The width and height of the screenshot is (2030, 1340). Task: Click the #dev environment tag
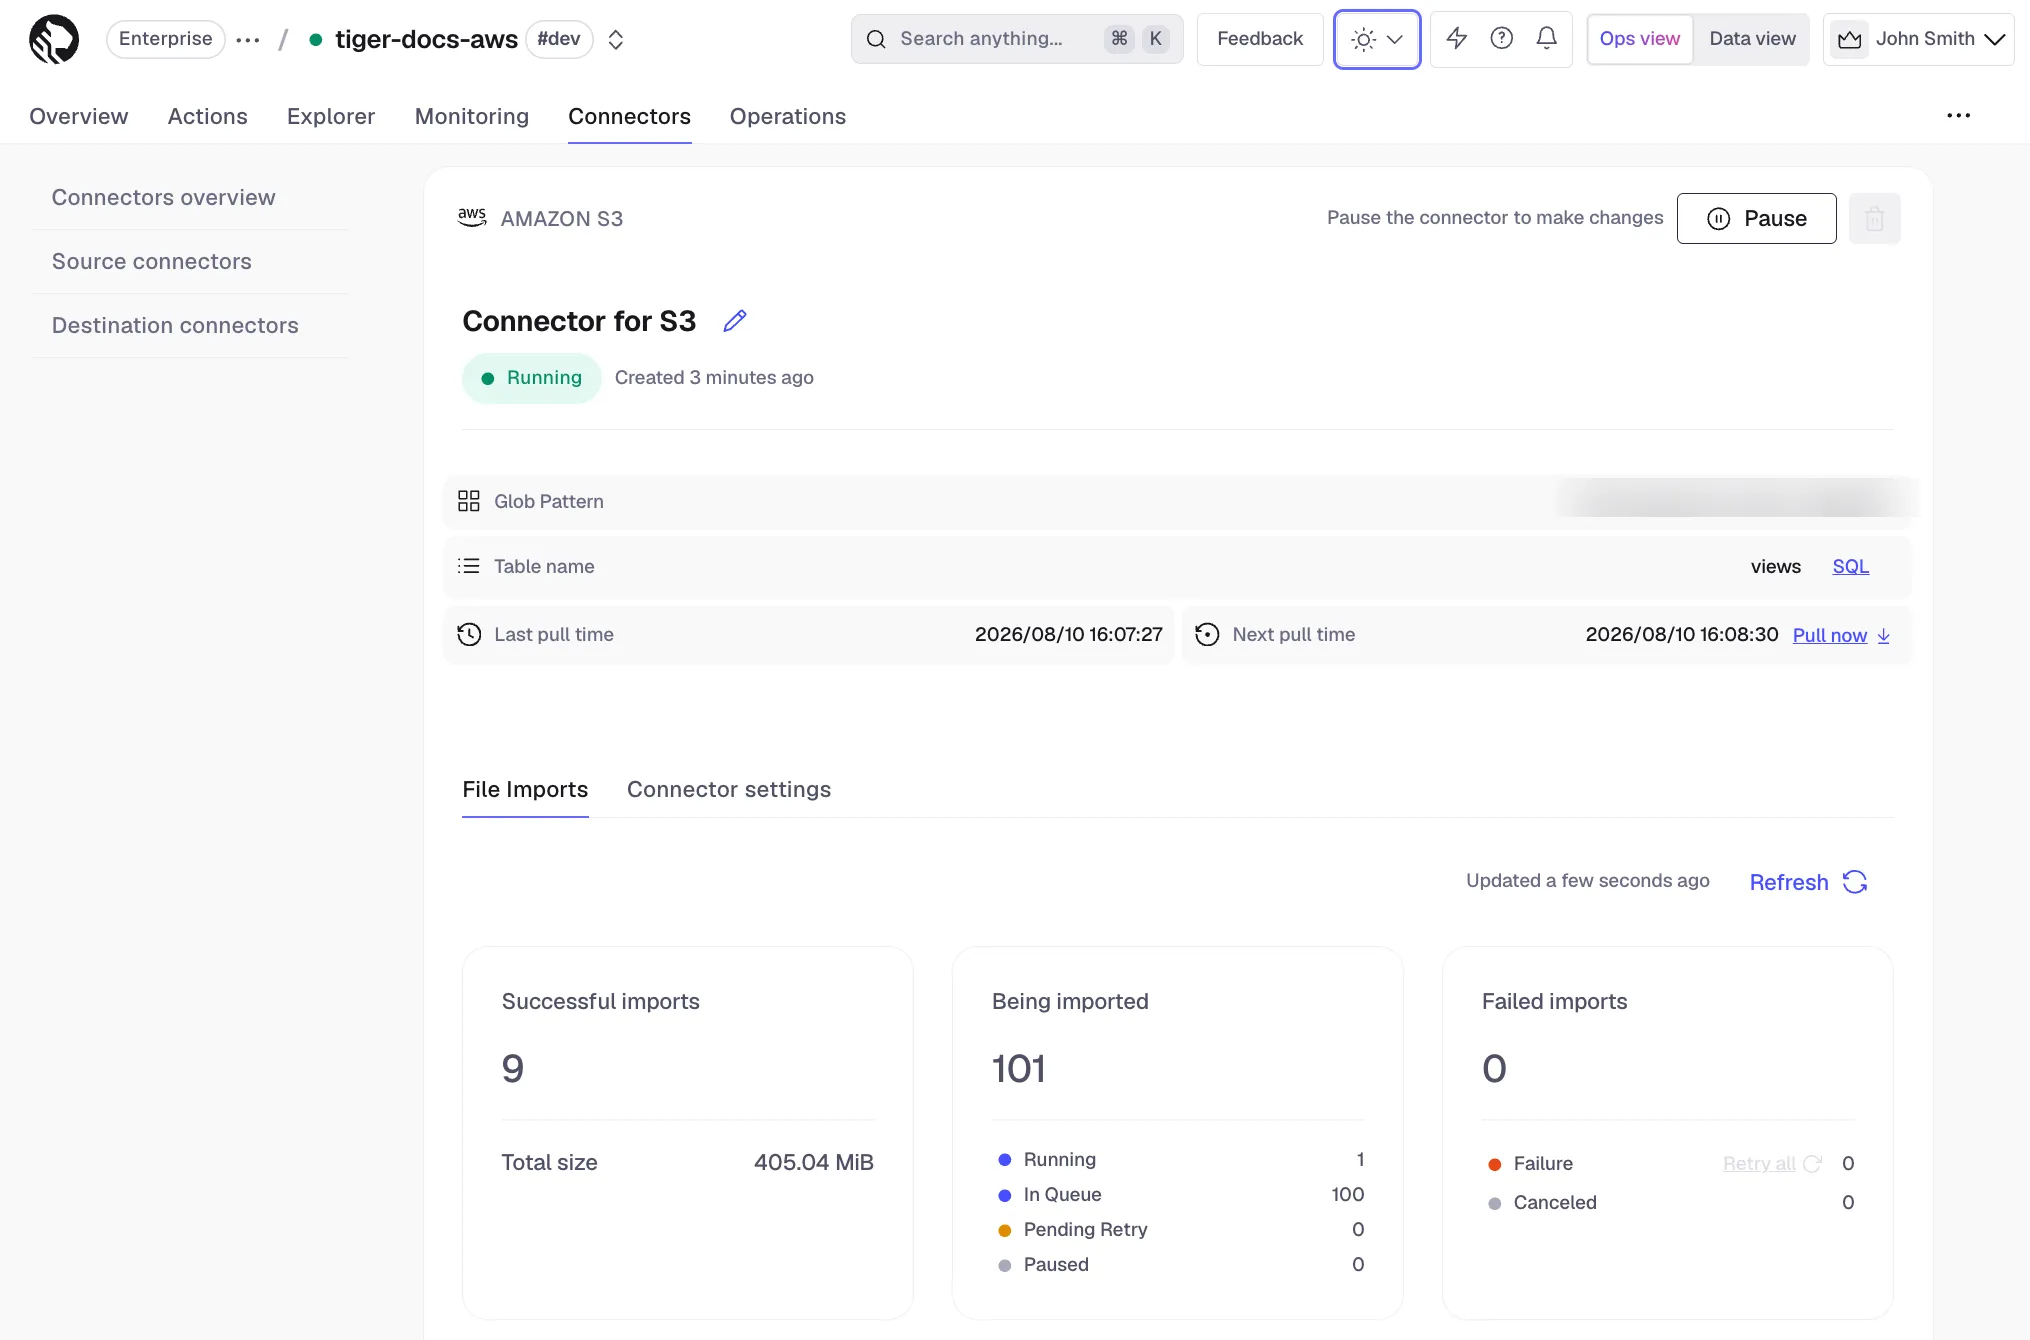pos(559,39)
